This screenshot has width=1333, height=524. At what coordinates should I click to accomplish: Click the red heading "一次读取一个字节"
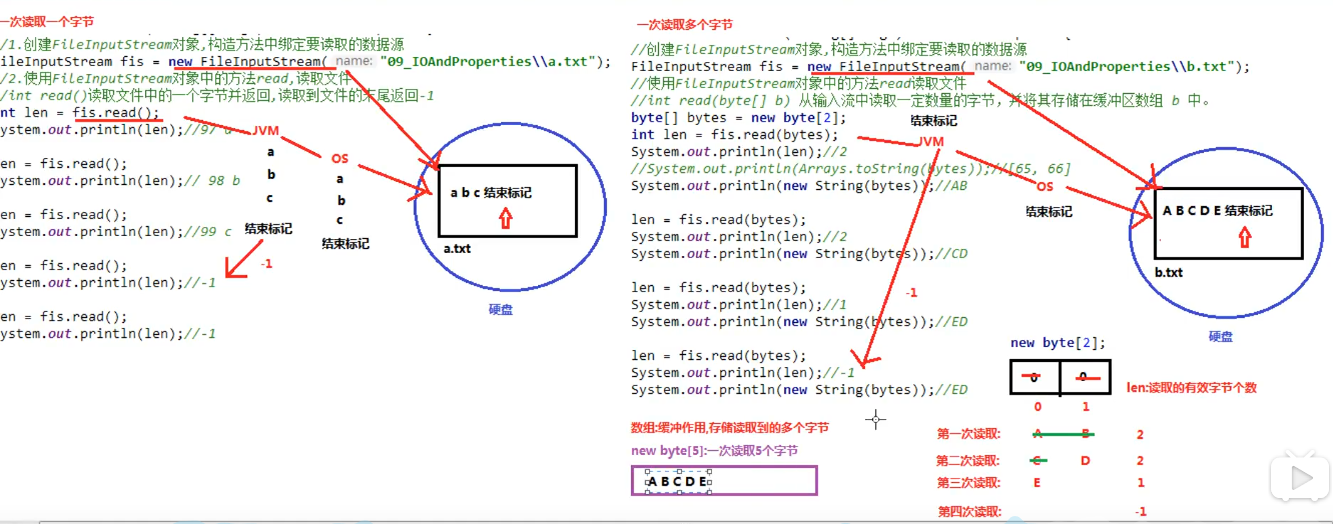(46, 23)
